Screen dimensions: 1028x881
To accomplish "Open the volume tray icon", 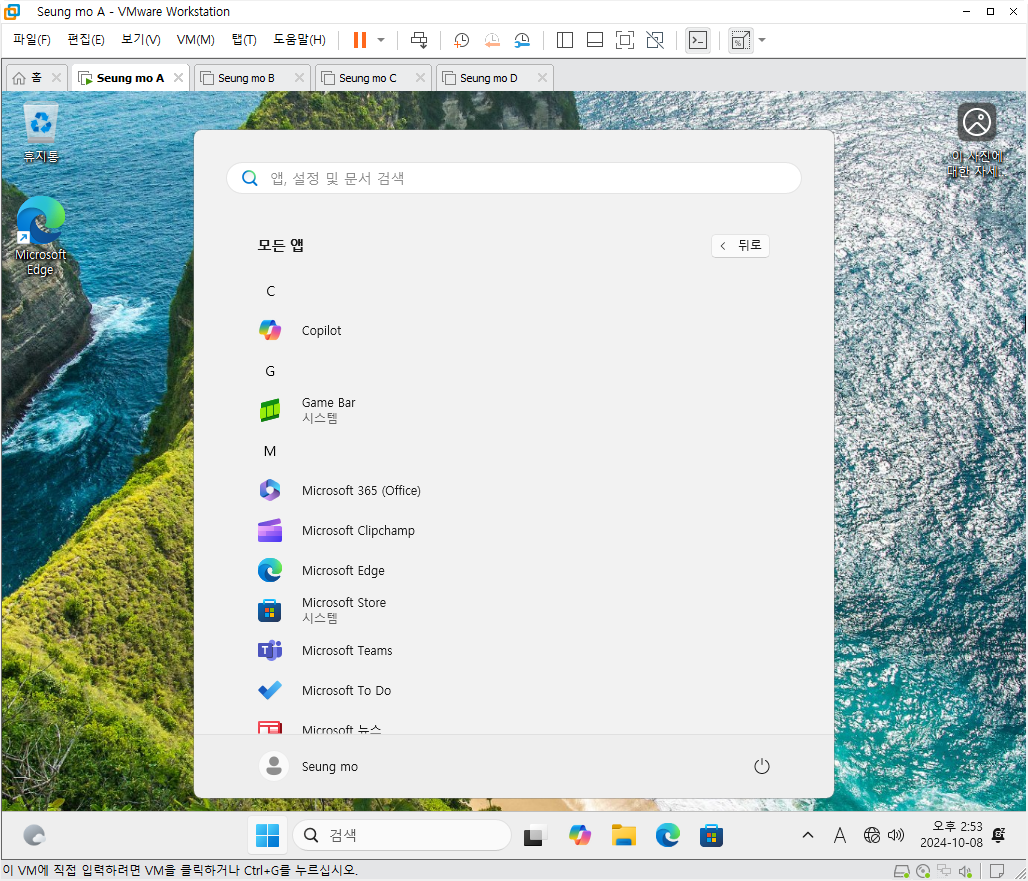I will [896, 835].
